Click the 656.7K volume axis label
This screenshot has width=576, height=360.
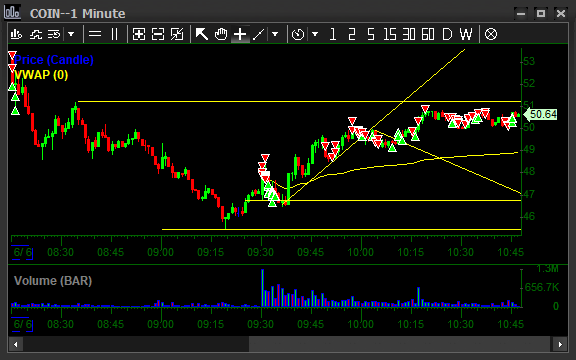coord(542,287)
